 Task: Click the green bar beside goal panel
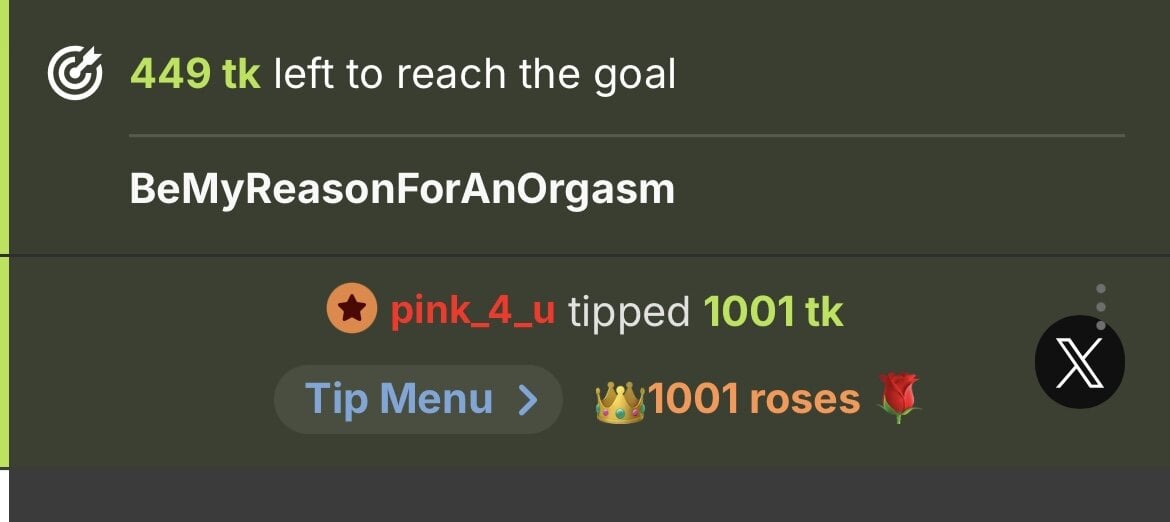click(x=4, y=127)
